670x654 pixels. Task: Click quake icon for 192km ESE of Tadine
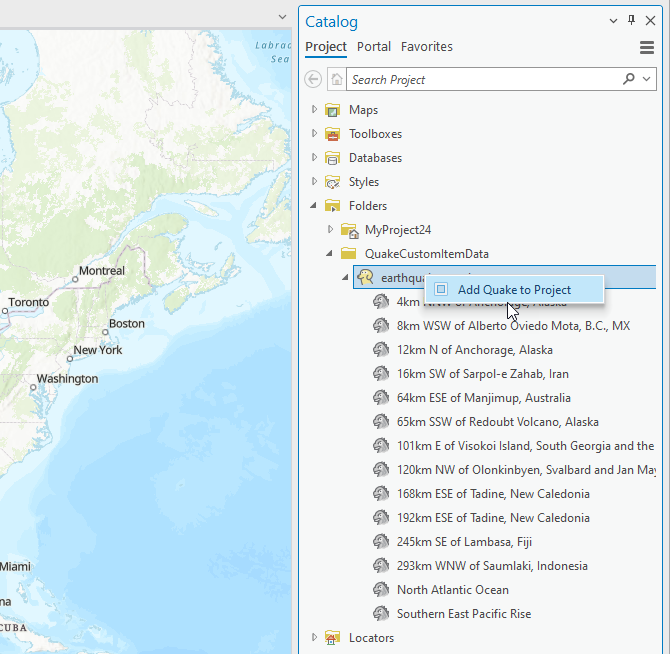(381, 517)
